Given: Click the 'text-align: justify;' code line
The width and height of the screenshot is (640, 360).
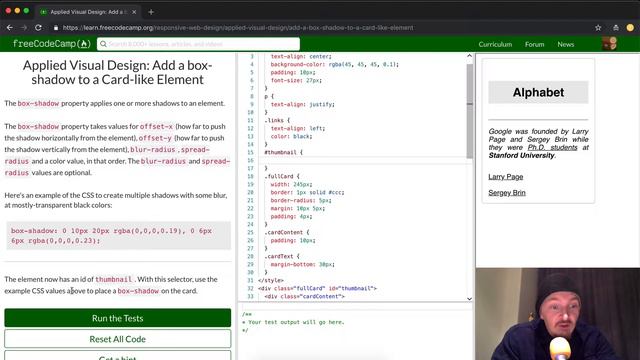Looking at the screenshot, I should point(302,104).
